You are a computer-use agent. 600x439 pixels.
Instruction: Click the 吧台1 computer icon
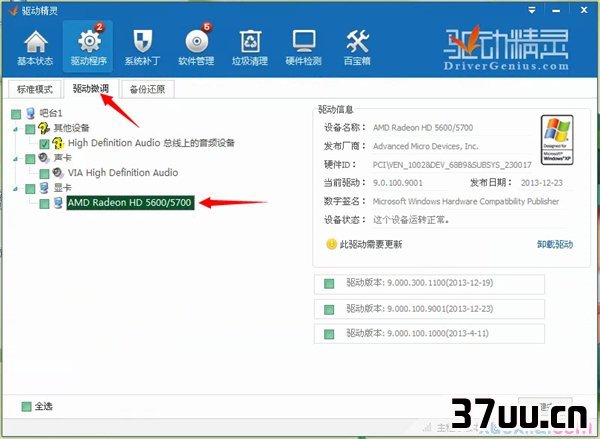pos(31,113)
